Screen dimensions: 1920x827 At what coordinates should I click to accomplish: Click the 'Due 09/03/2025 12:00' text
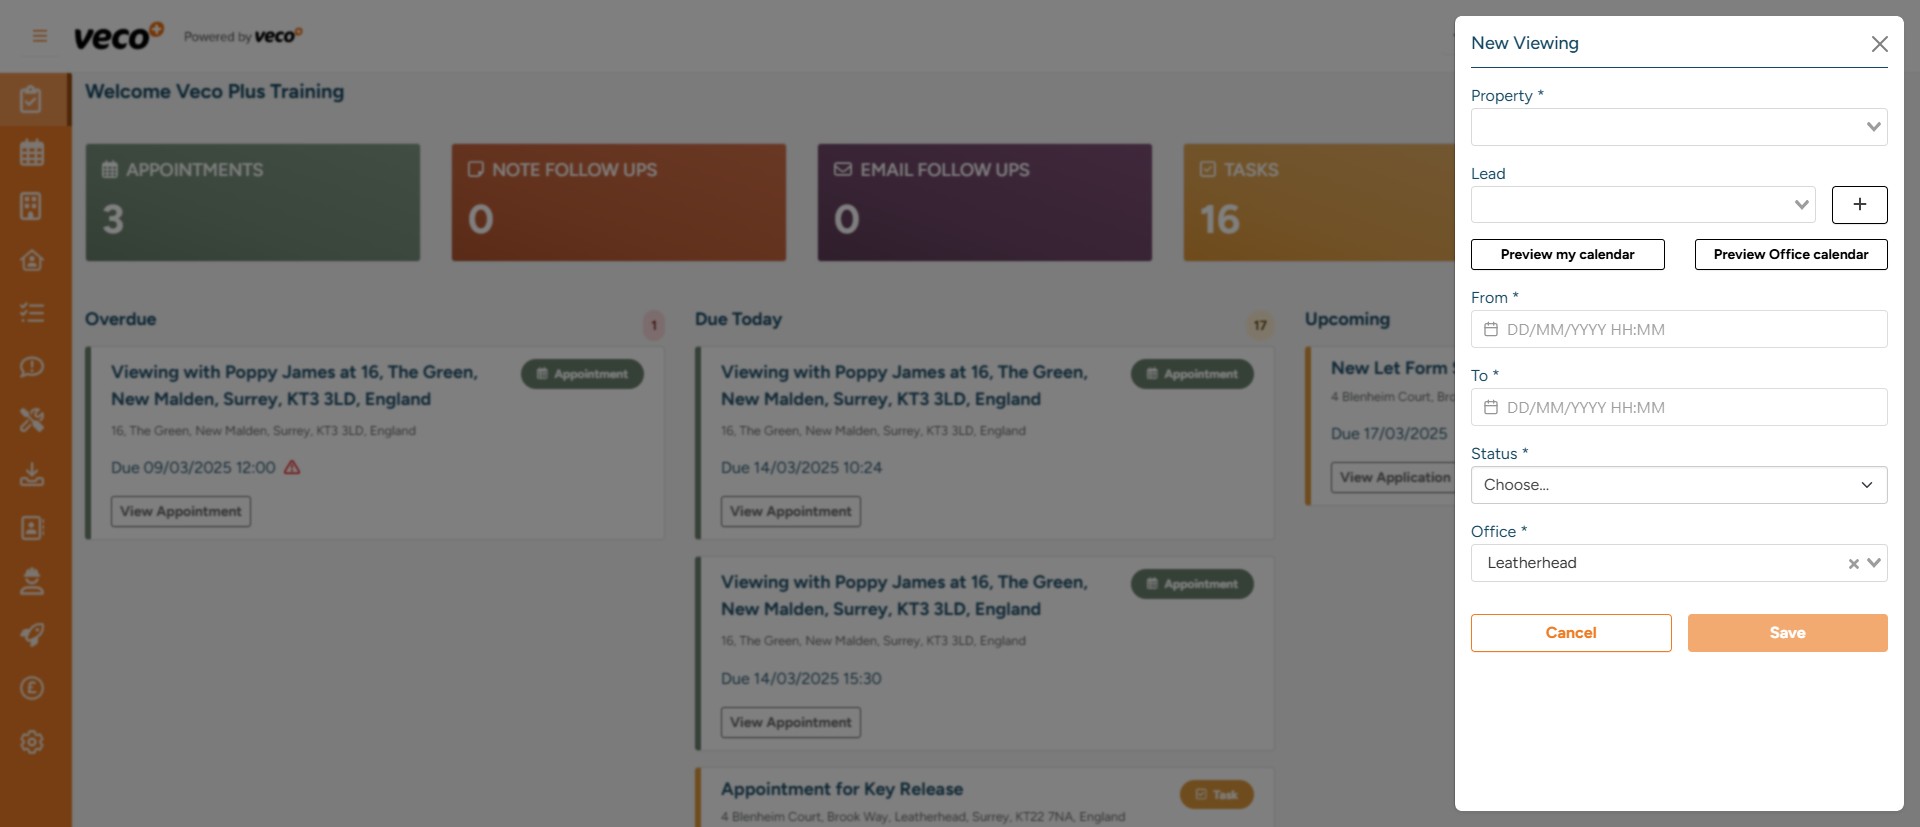point(193,467)
